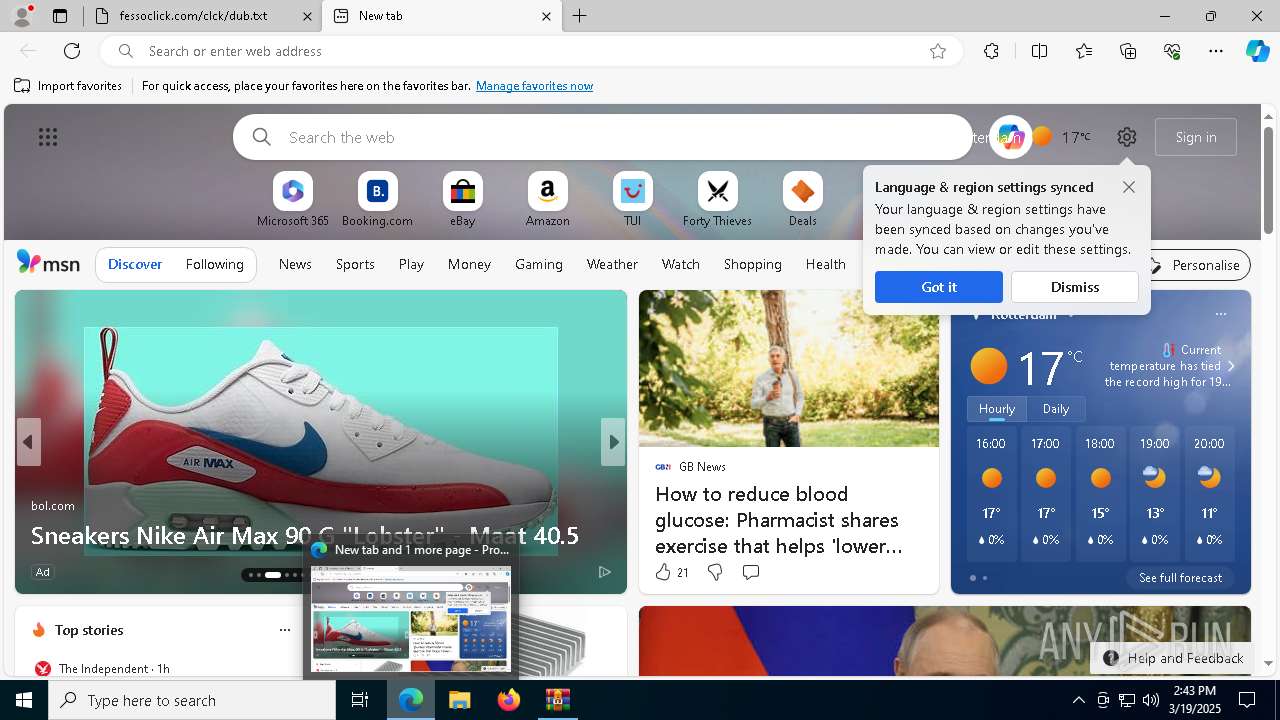Screen dimensions: 1280x720
Task: Select the Discover feed tab
Action: coord(135,264)
